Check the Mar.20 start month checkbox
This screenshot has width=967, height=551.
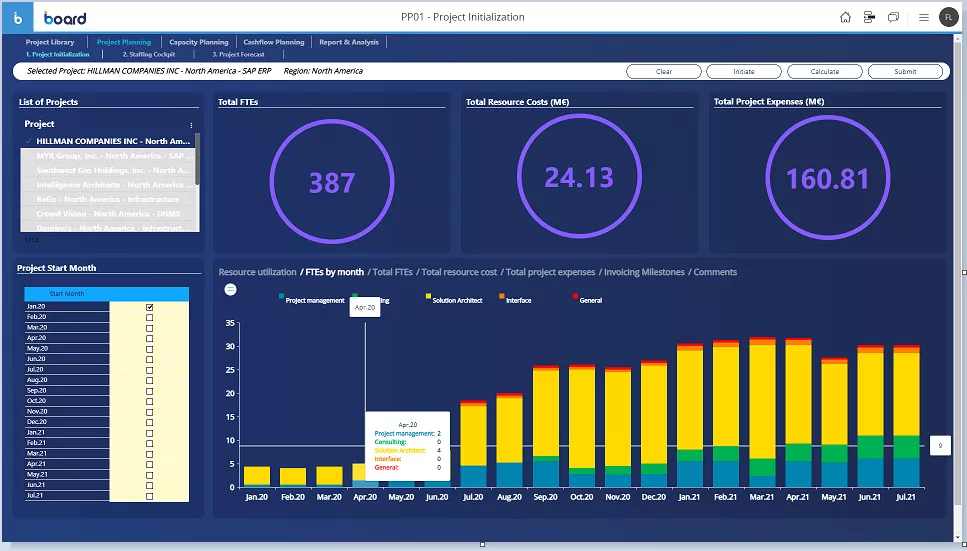149,328
